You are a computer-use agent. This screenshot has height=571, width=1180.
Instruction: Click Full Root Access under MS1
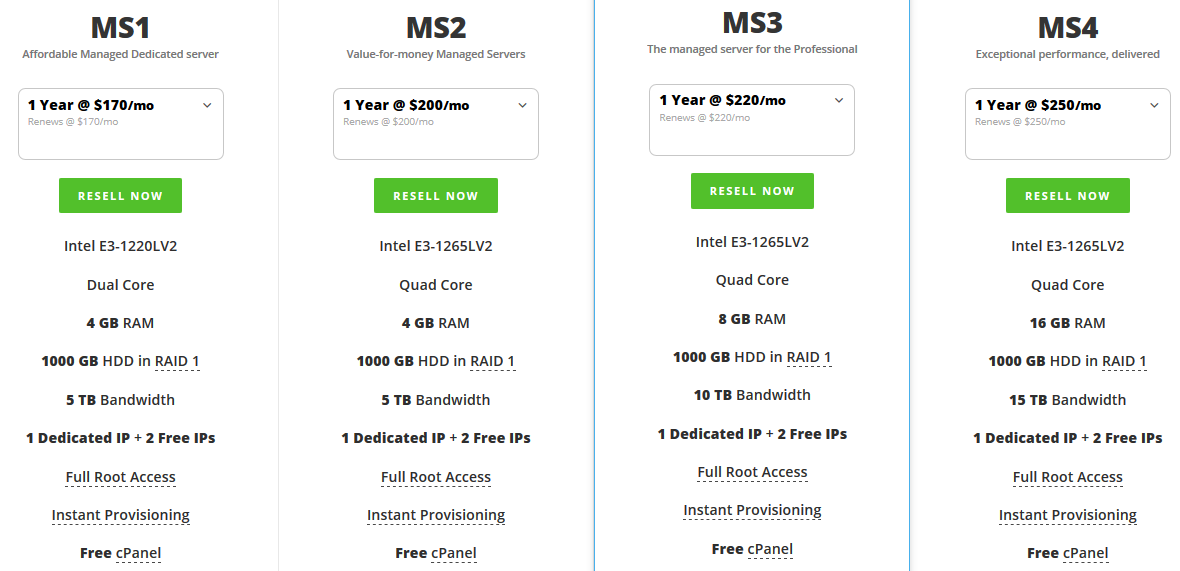[x=121, y=477]
